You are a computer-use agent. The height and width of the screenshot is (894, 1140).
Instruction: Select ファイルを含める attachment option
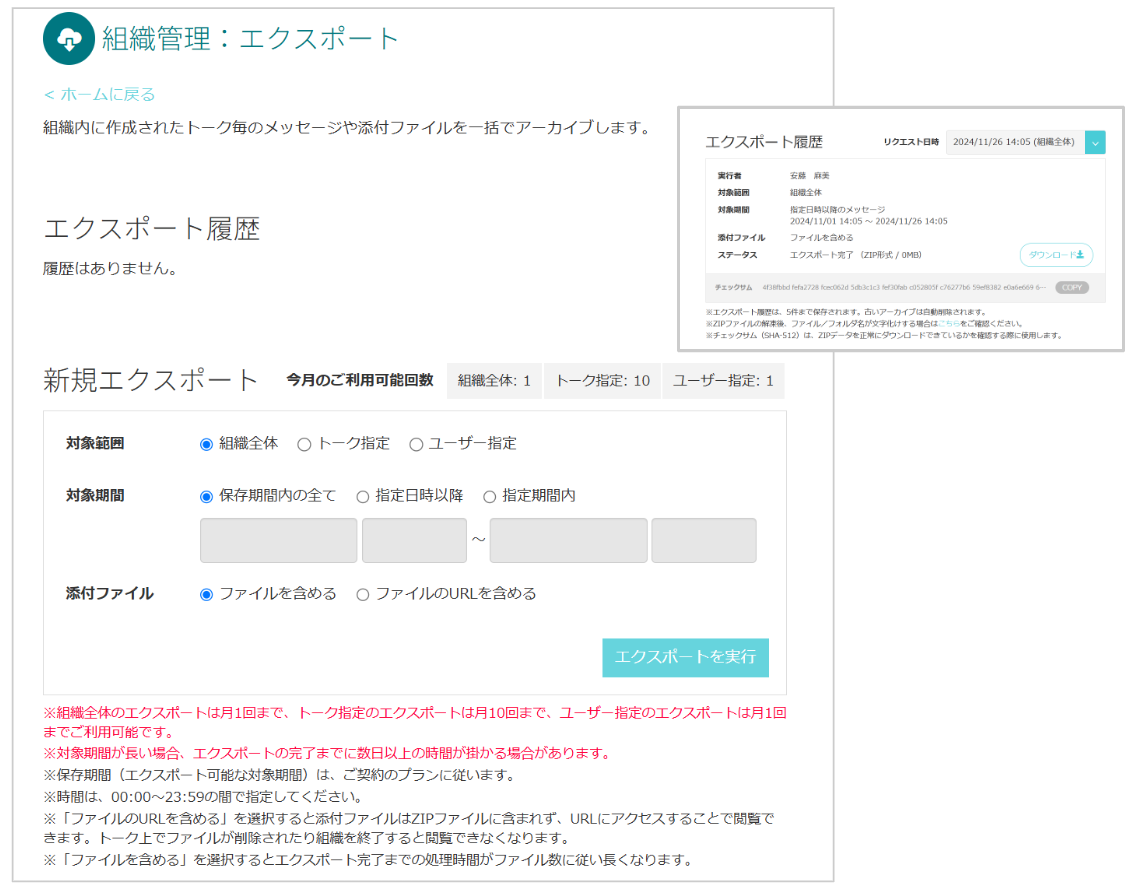click(x=206, y=595)
